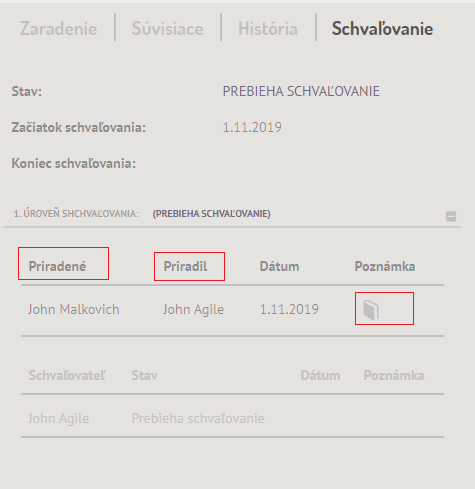This screenshot has width=475, height=489.
Task: Click the Prebieha schvaľovanie status of John Agile
Action: [198, 418]
